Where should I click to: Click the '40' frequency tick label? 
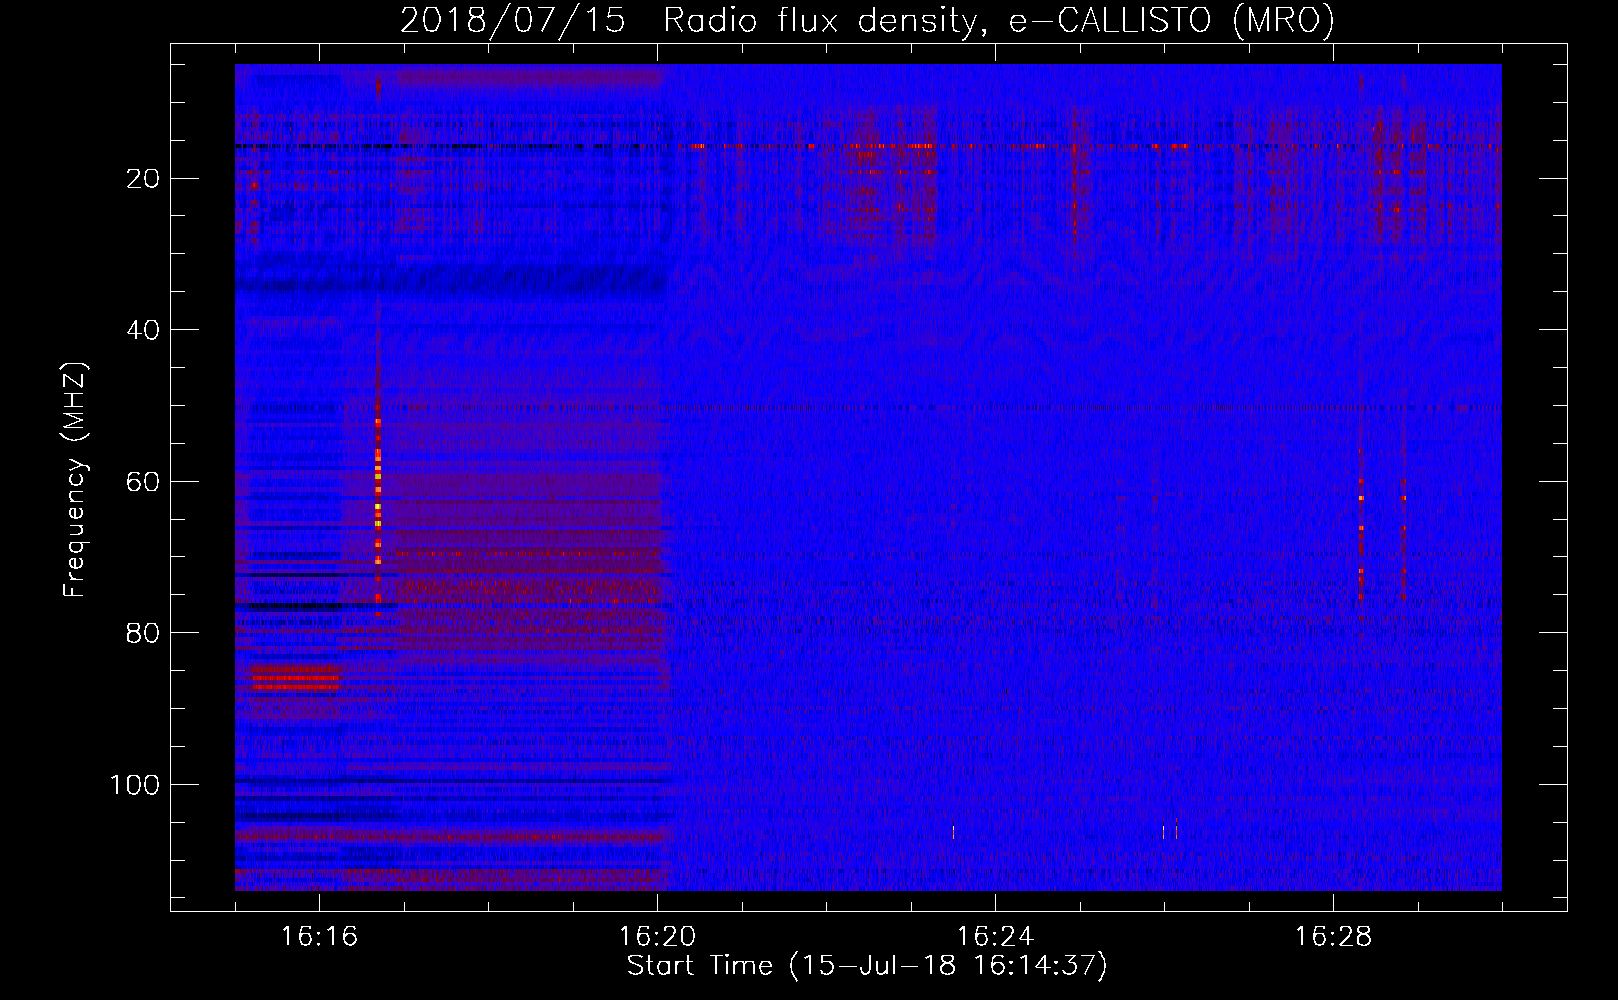tap(144, 330)
